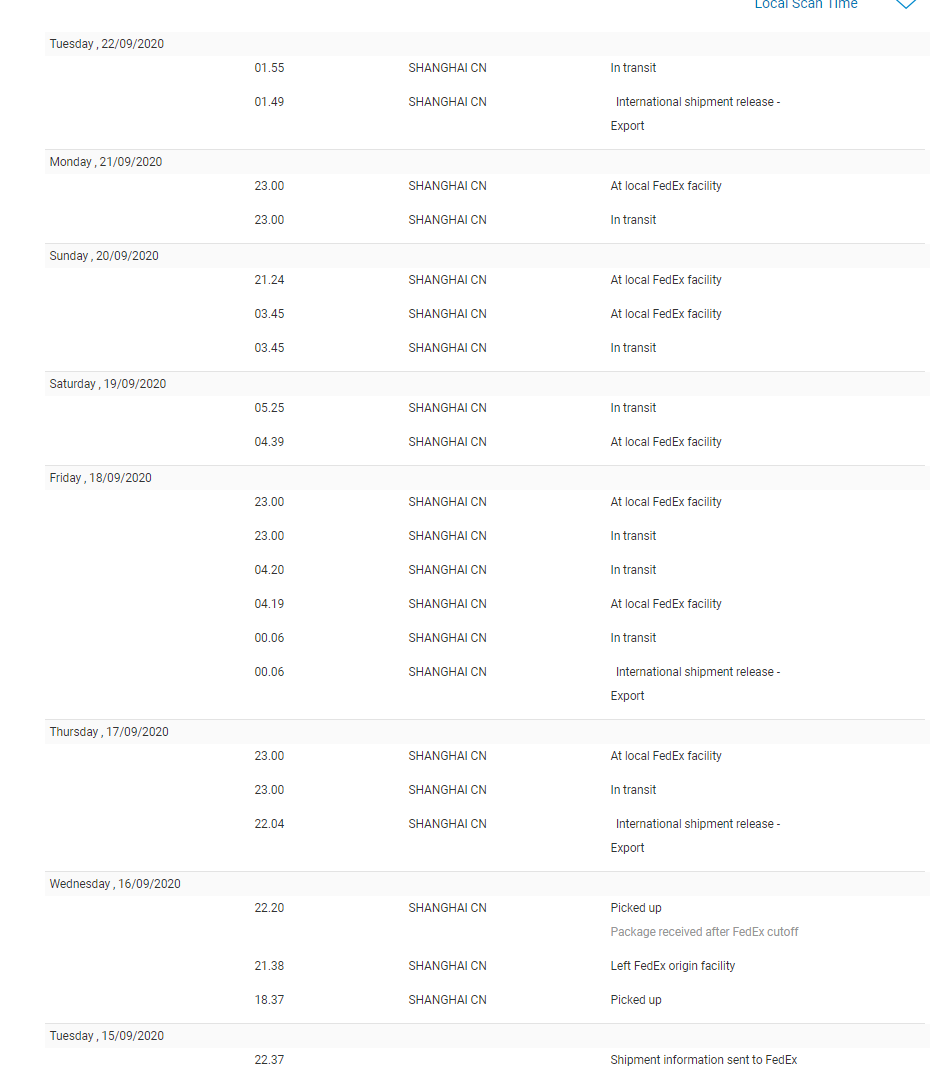Screen dimensions: 931x1080
Task: Click the 01.55 In transit scan time
Action: click(269, 68)
